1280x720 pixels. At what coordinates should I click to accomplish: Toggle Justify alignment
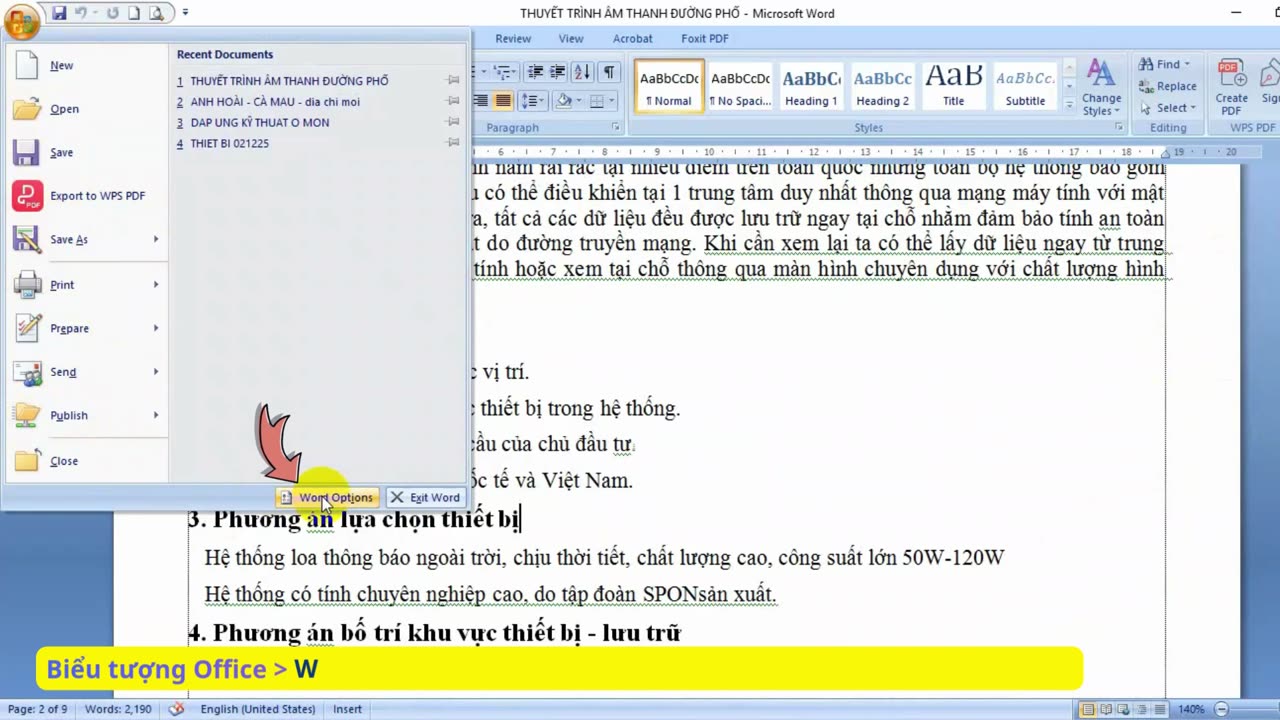(503, 101)
